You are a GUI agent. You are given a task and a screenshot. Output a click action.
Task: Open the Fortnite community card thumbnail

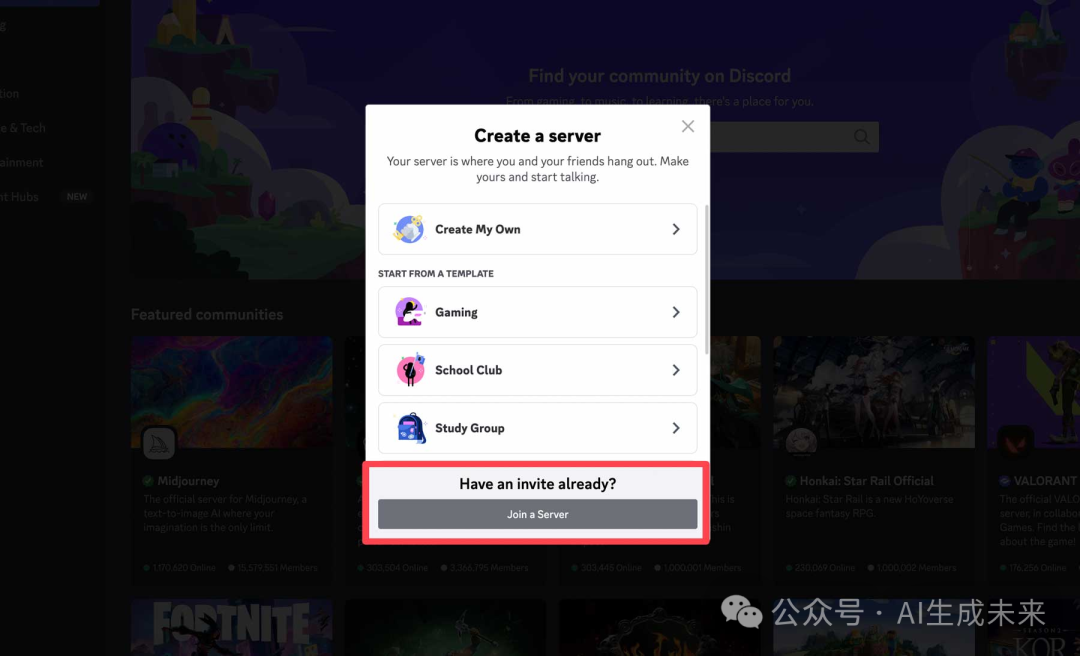(231, 627)
